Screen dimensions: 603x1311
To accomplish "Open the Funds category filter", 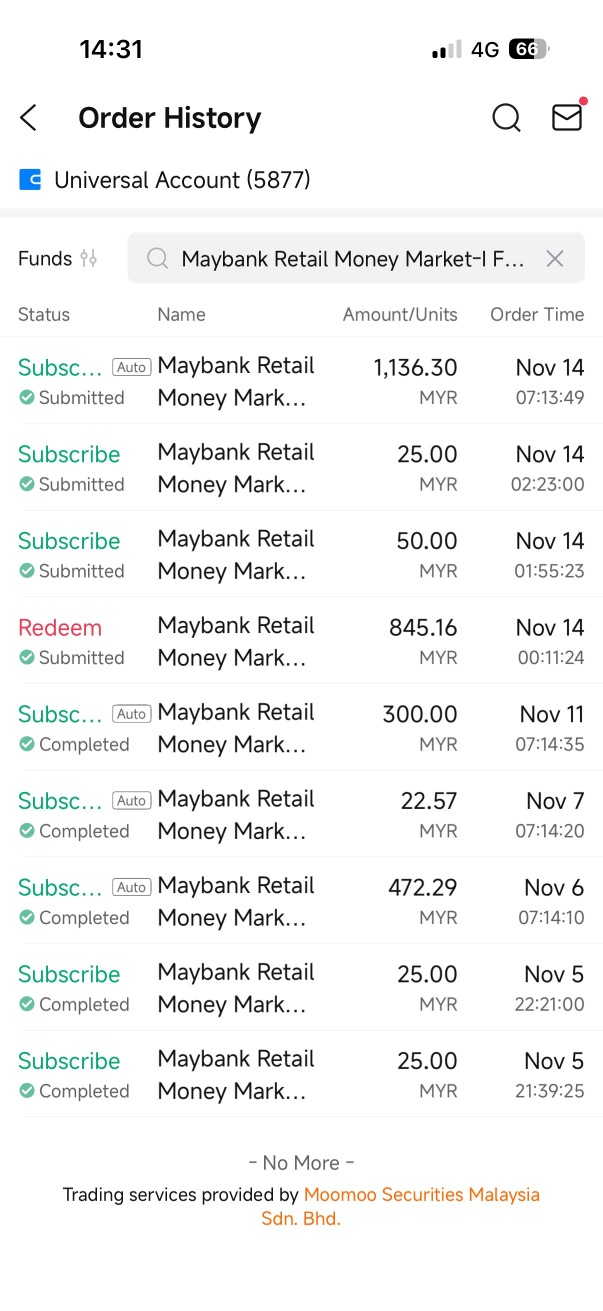I will click(45, 258).
